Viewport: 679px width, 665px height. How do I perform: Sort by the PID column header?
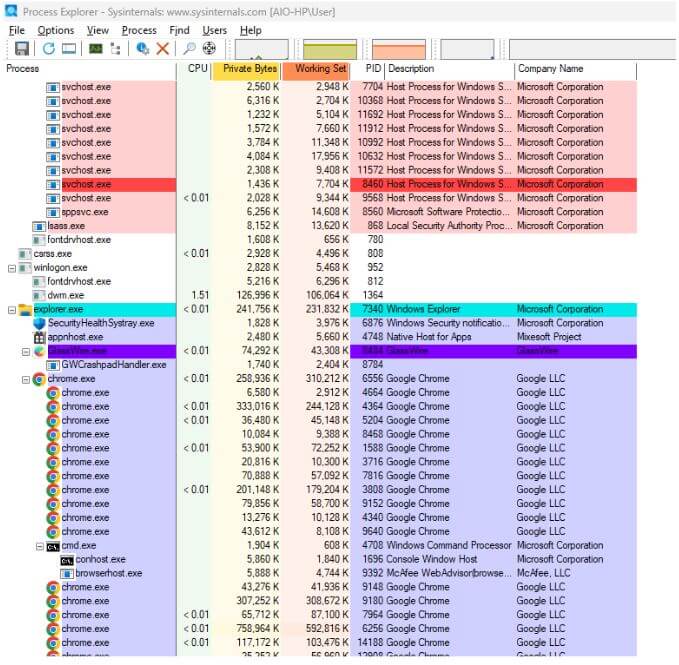point(368,69)
